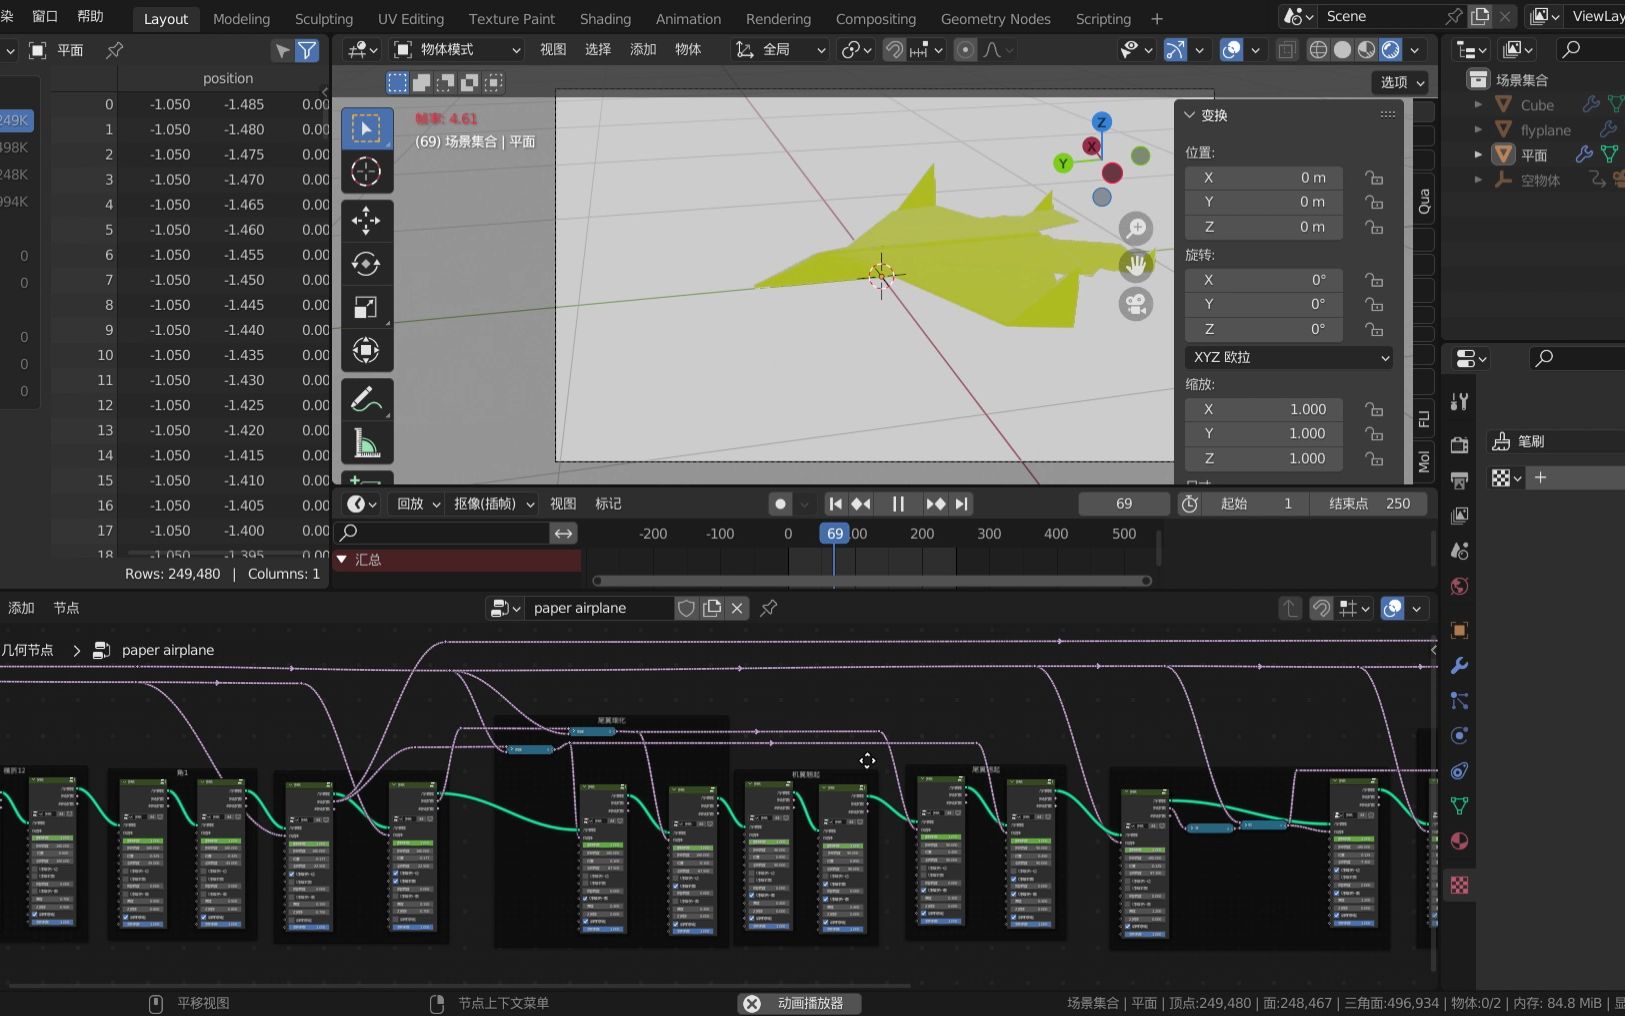
Task: Open the timeline keying dropdown
Action: pos(494,504)
